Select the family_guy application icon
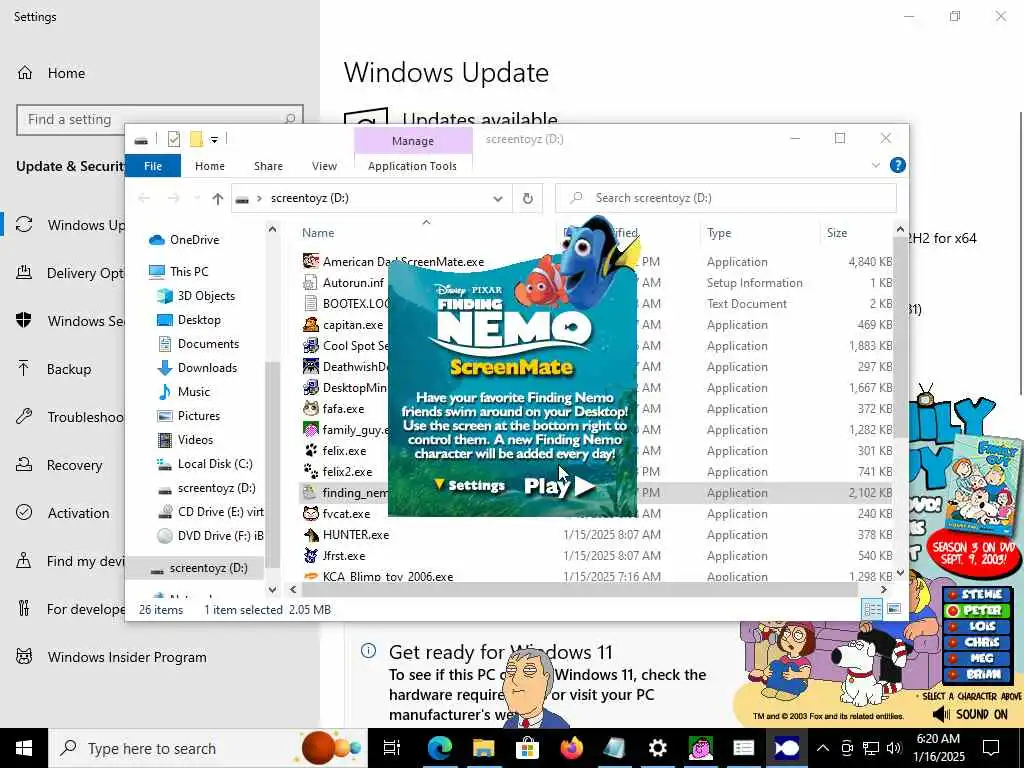This screenshot has height=768, width=1024. pyautogui.click(x=311, y=429)
